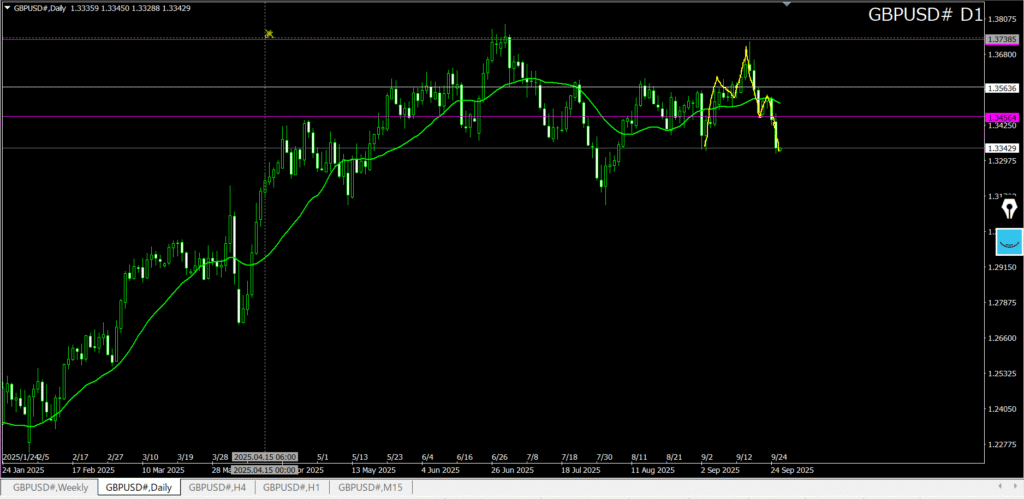Click the magenta 1.34564 price label
Screen dimensions: 1024x499
click(x=1002, y=117)
